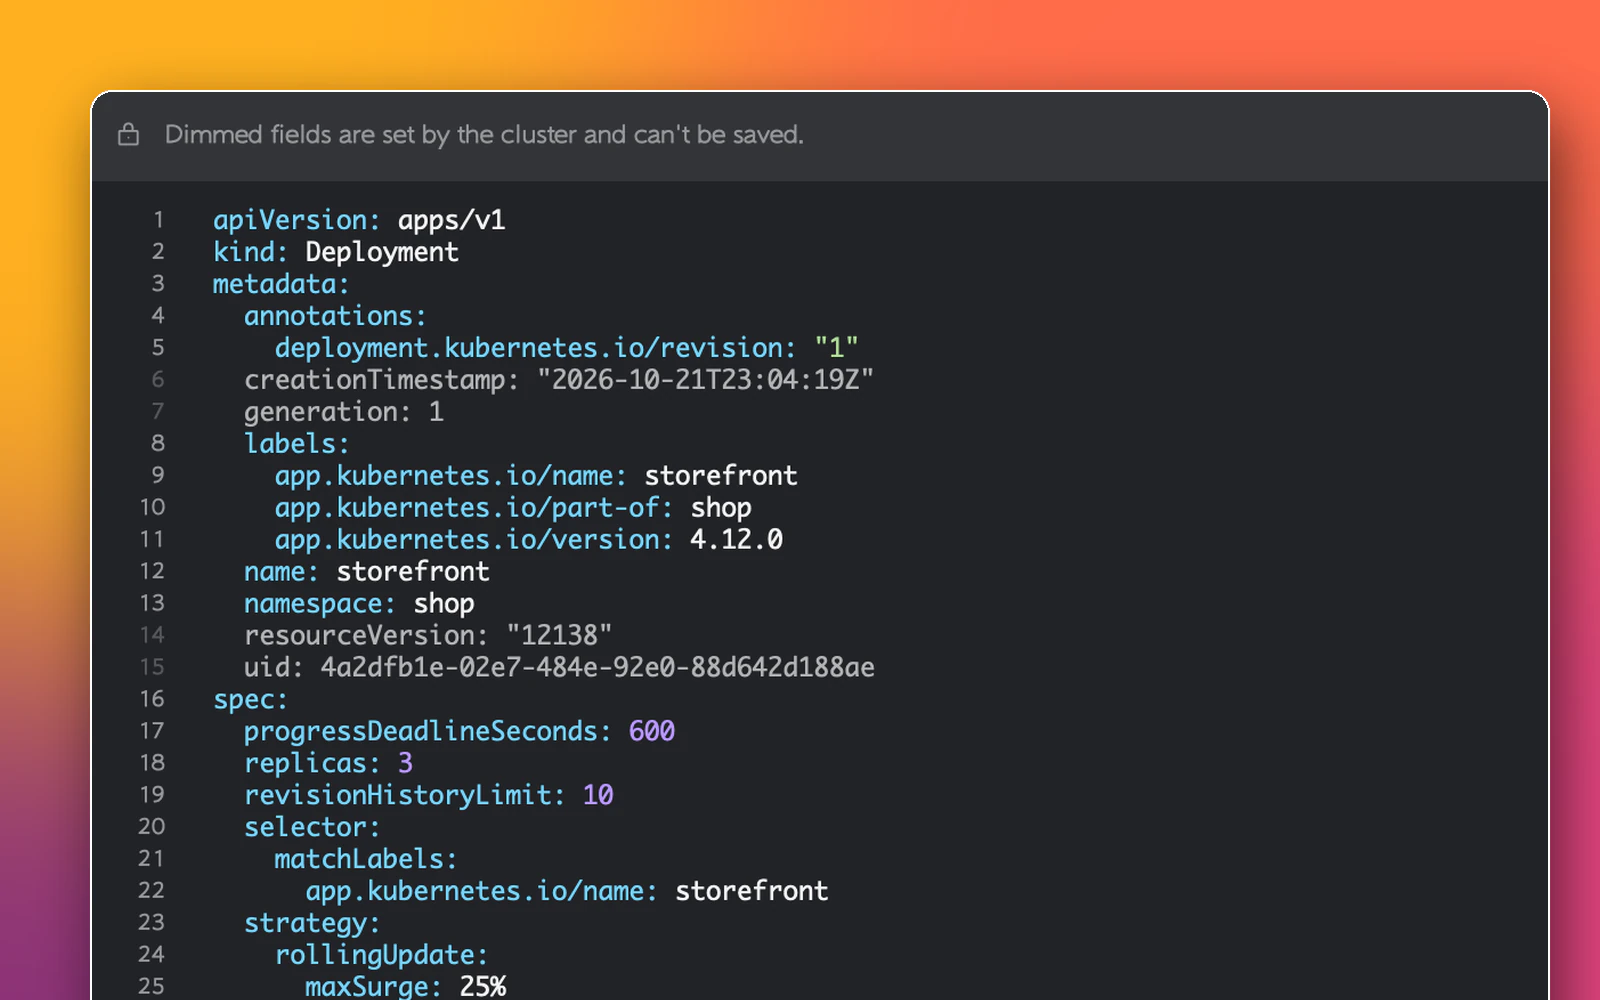Click the revisionHistoryLimit value 10
This screenshot has width=1600, height=1000.
[x=598, y=796]
